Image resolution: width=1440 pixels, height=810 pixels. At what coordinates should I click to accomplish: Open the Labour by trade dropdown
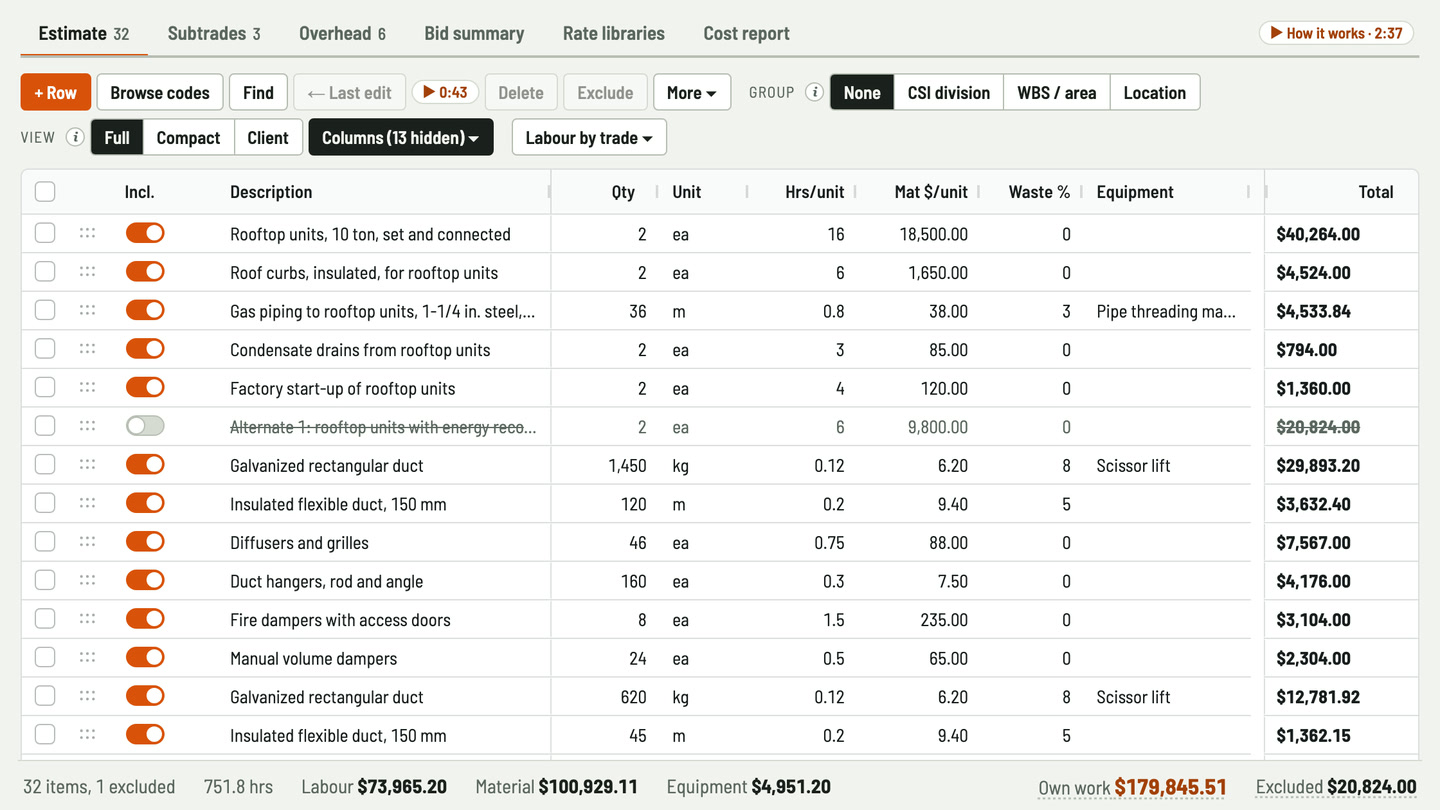[589, 137]
